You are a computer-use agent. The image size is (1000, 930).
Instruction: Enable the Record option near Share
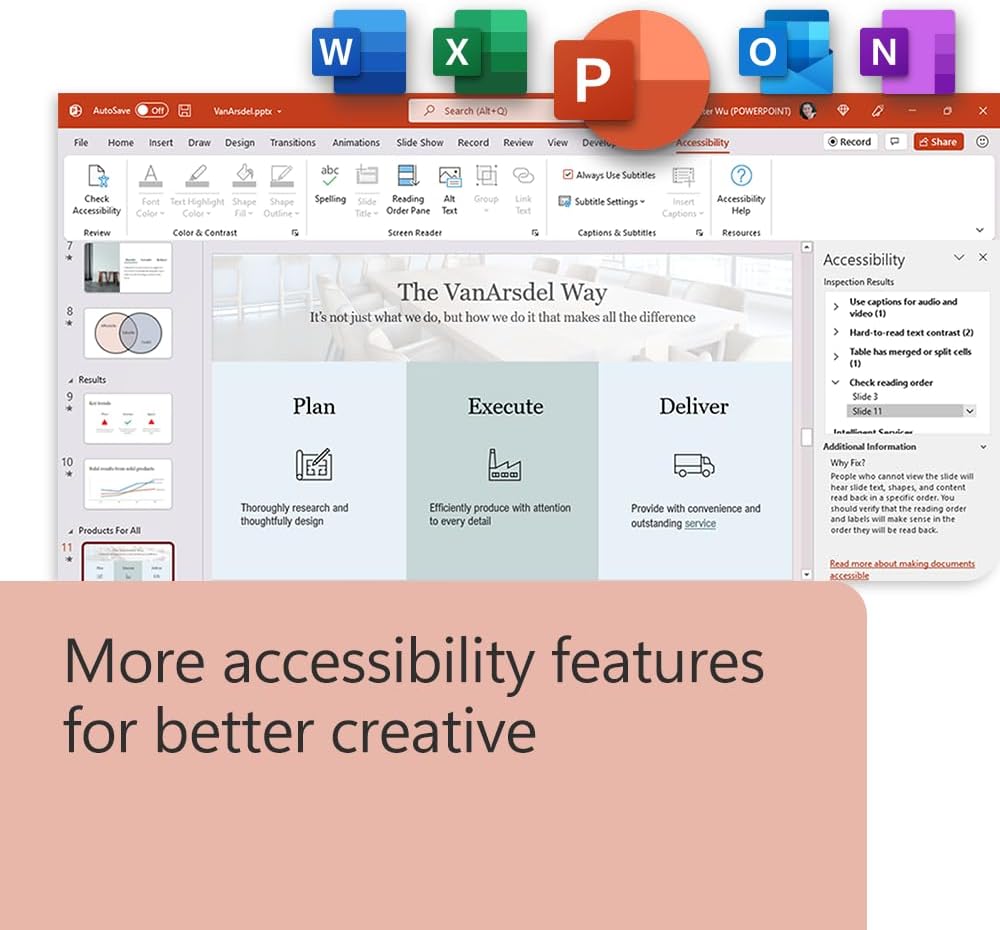pos(848,141)
